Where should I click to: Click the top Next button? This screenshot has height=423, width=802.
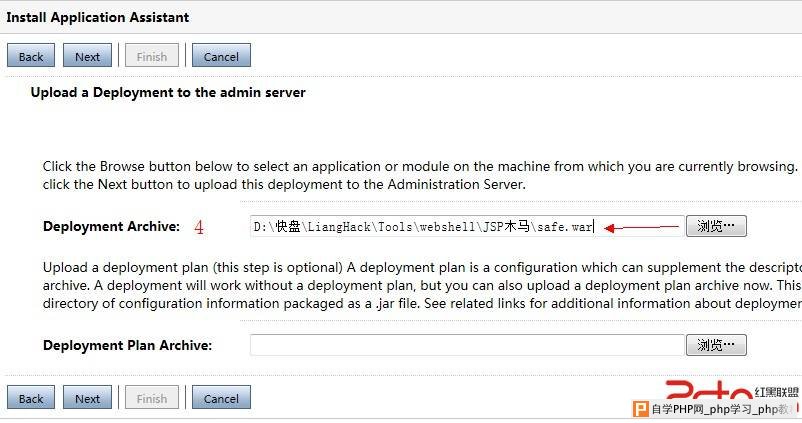coord(87,55)
